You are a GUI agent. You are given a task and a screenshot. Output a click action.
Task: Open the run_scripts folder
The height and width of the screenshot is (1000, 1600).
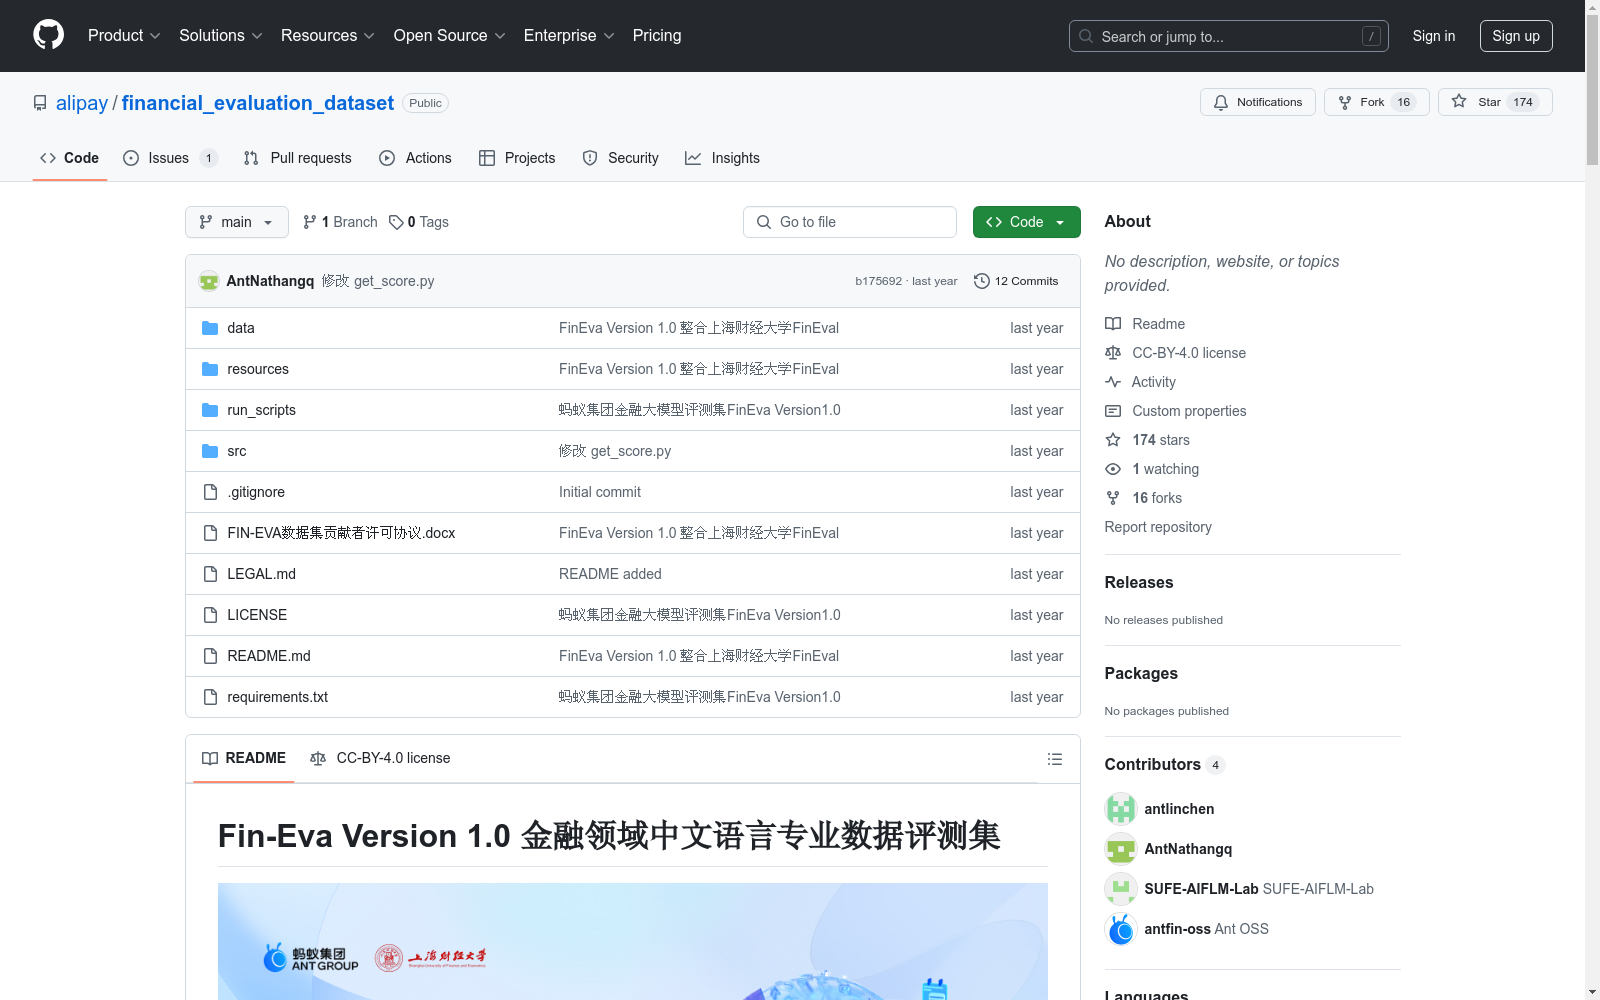click(x=261, y=410)
